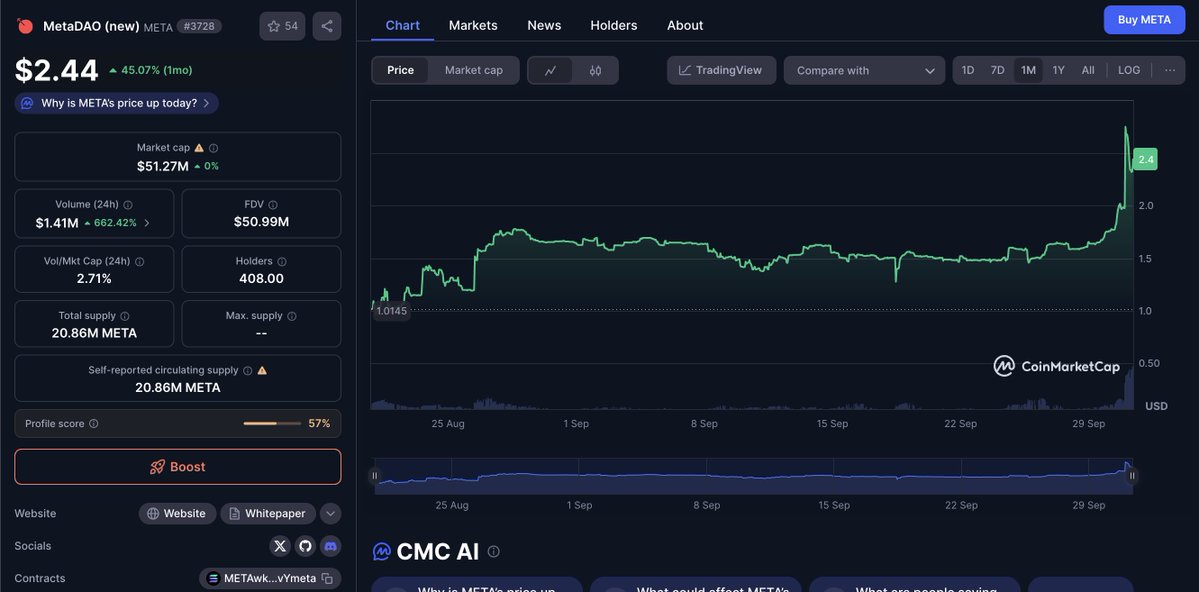Viewport: 1199px width, 592px height.
Task: Open About tab
Action: coord(685,25)
